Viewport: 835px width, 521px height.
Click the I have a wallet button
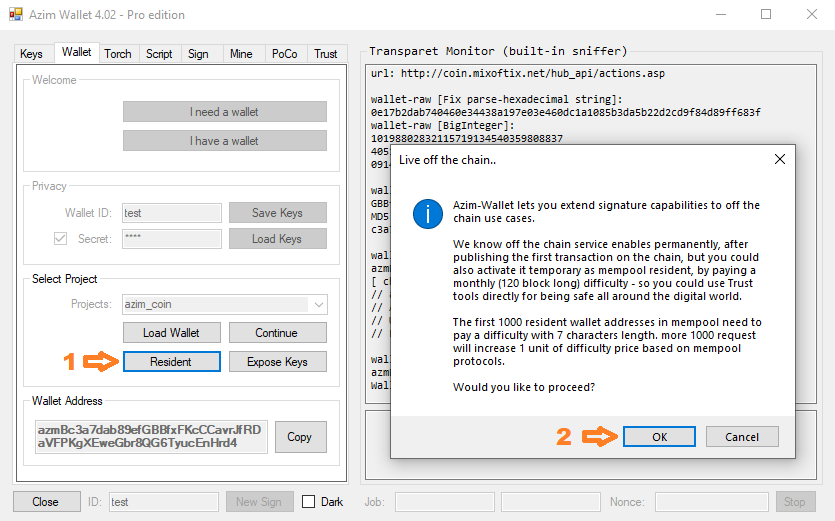(x=225, y=141)
